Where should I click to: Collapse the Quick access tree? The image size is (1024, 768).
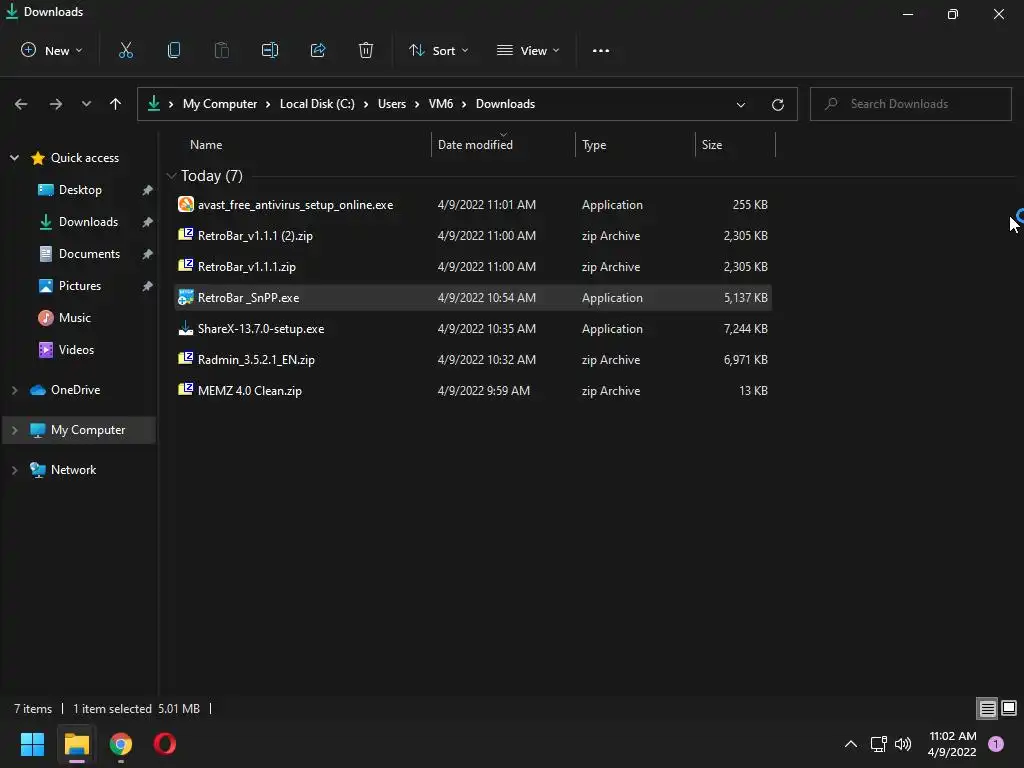click(x=14, y=157)
